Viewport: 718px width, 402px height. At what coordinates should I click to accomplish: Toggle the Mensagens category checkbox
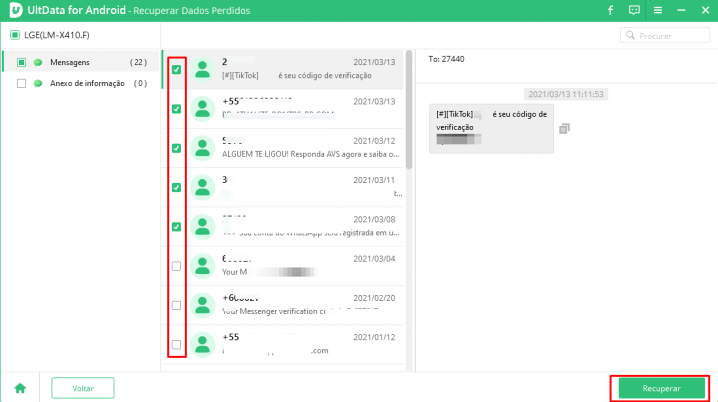[22, 62]
